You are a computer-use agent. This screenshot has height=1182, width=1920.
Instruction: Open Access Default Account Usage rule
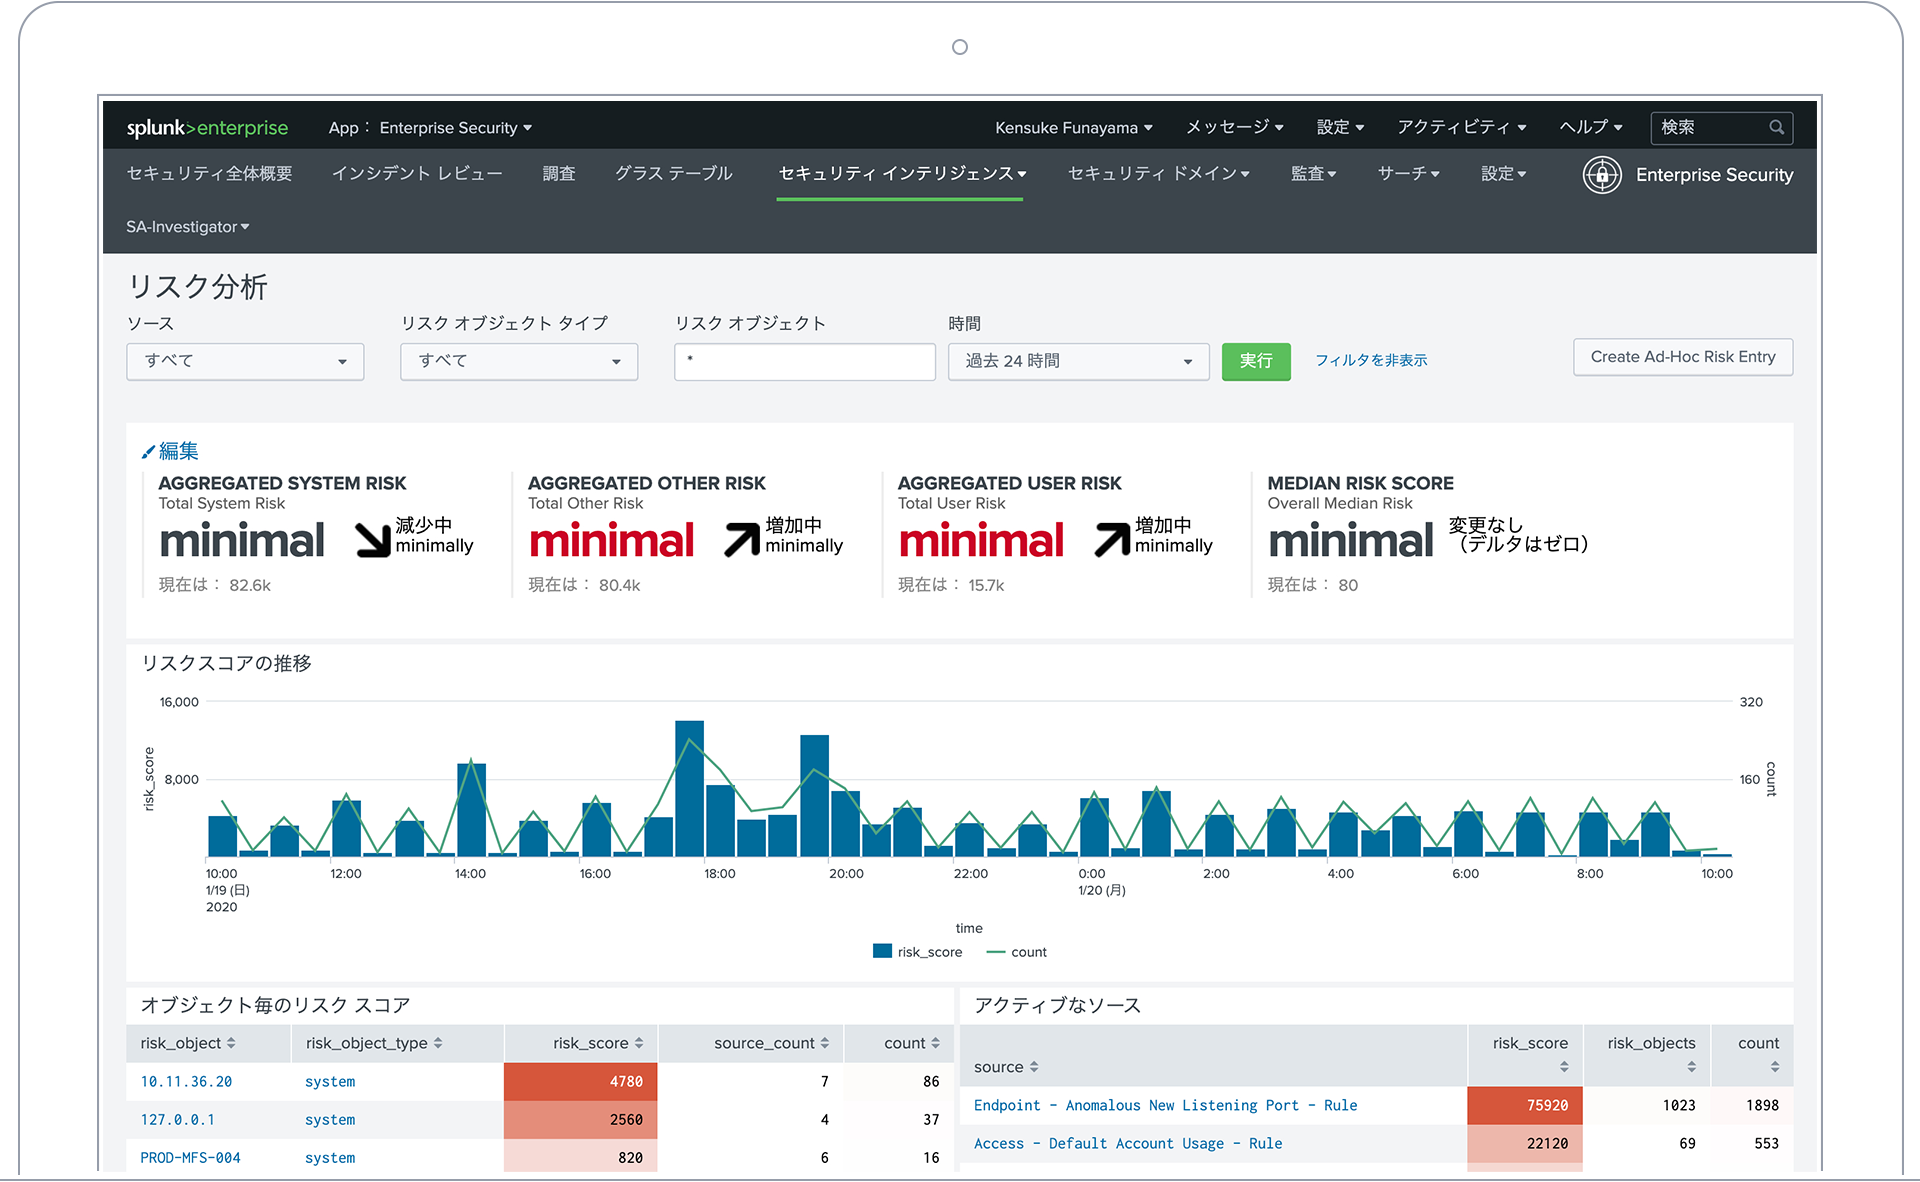point(1128,1144)
